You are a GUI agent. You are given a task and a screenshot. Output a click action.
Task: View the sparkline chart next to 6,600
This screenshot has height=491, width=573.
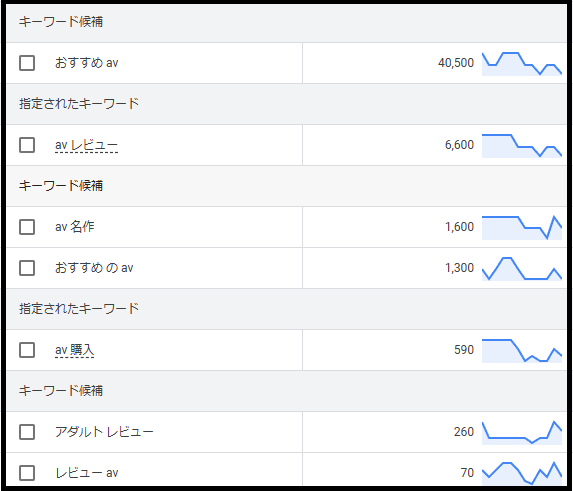(522, 146)
